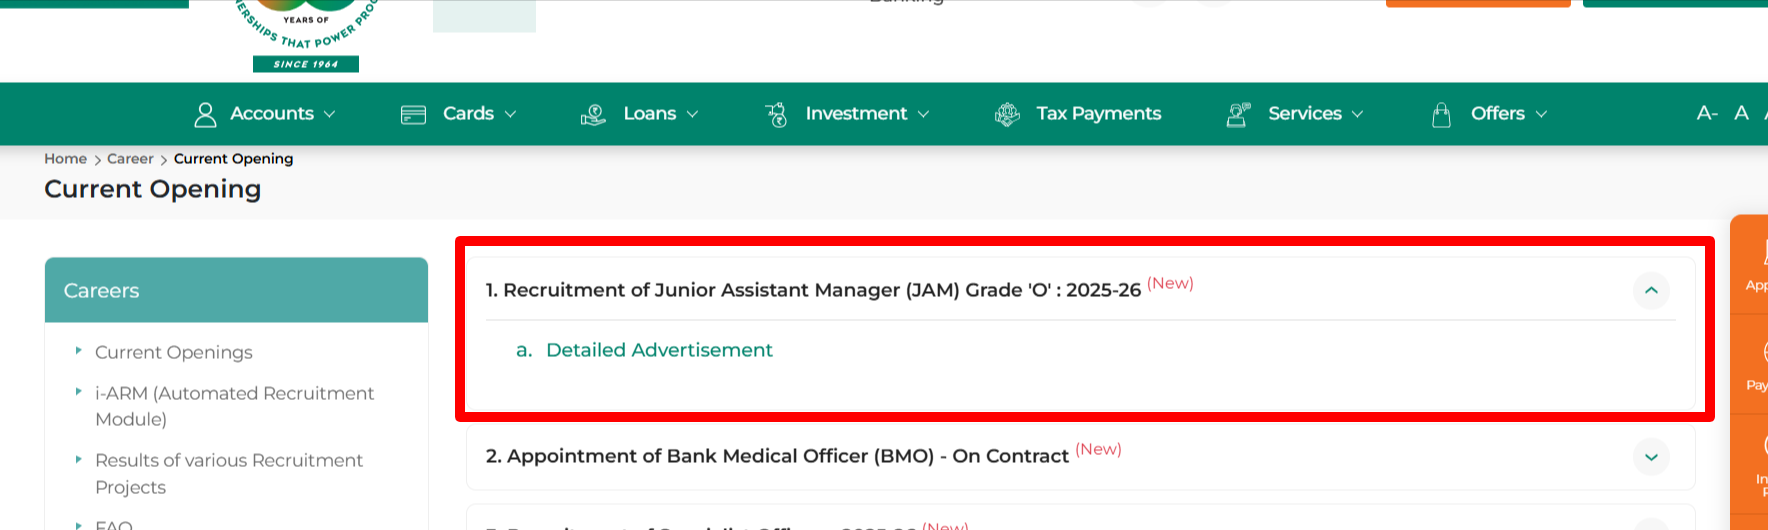The width and height of the screenshot is (1768, 530).
Task: Click the Services icon in navbar
Action: 1238,115
